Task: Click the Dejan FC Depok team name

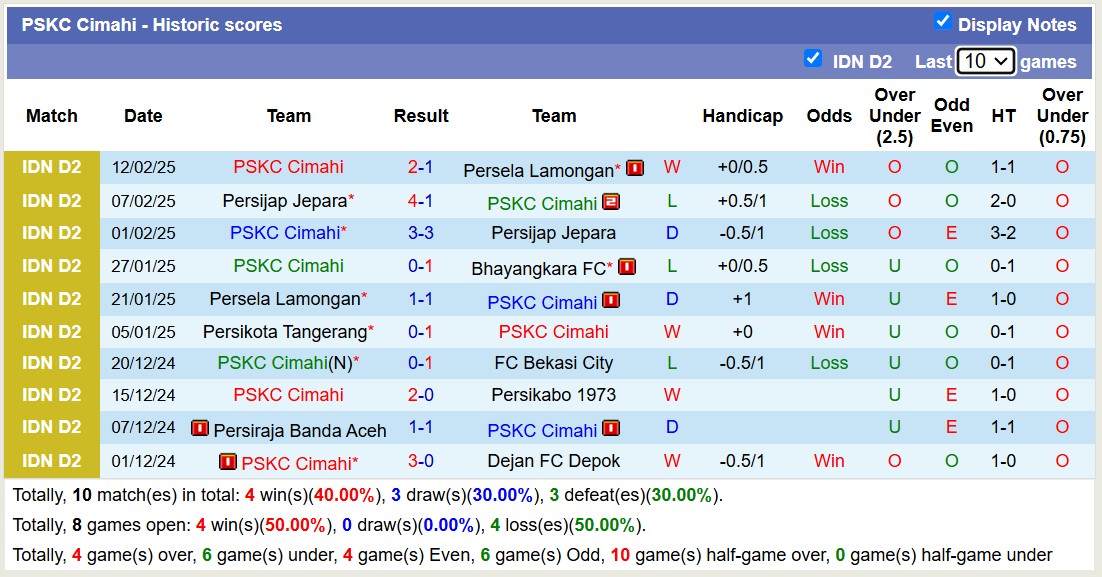Action: point(554,461)
